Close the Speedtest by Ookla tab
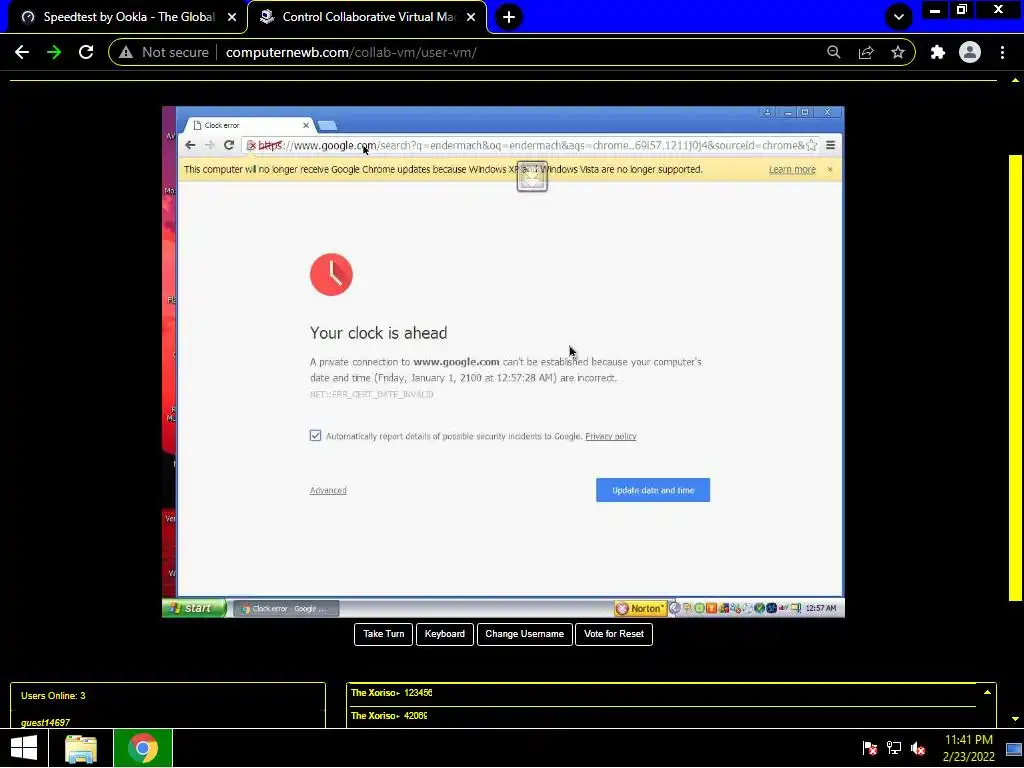This screenshot has width=1024, height=768. point(232,17)
